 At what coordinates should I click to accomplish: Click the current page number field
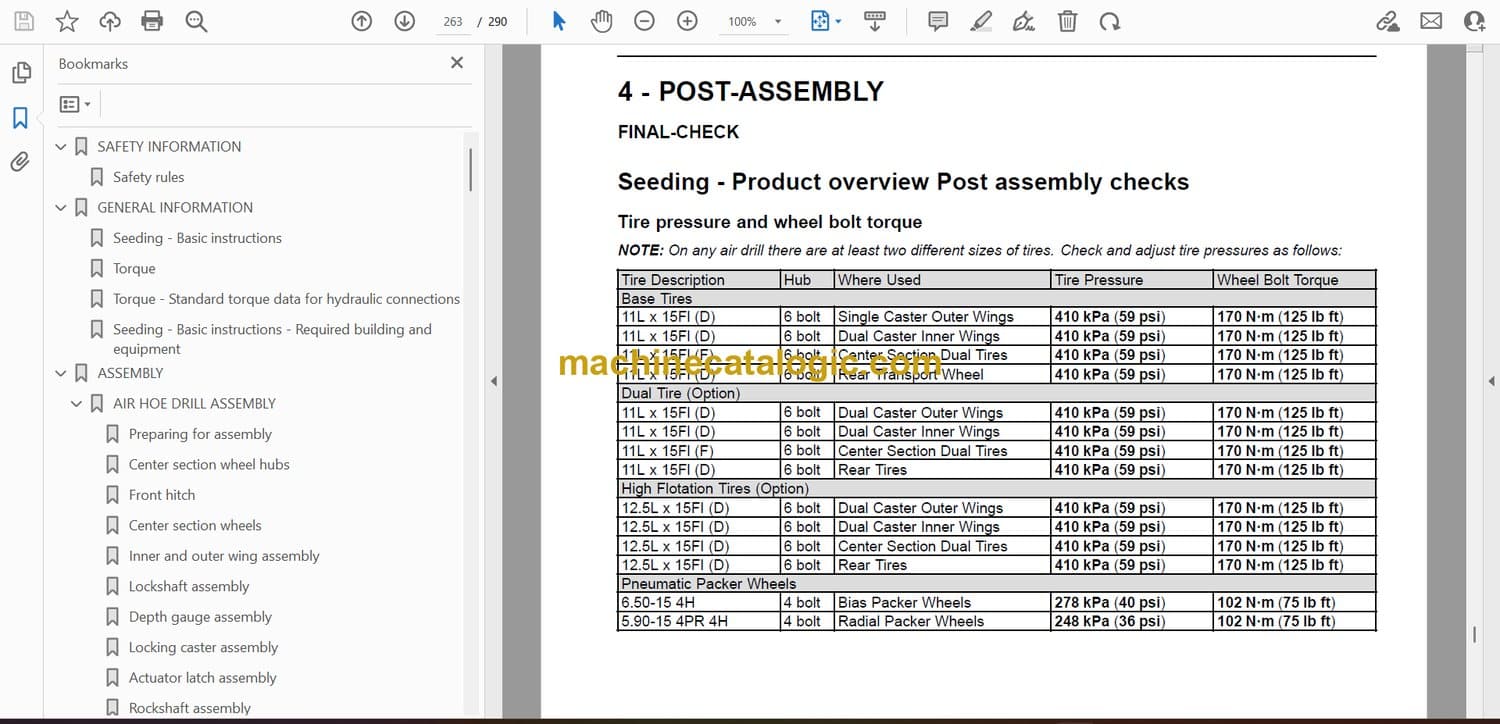click(453, 21)
